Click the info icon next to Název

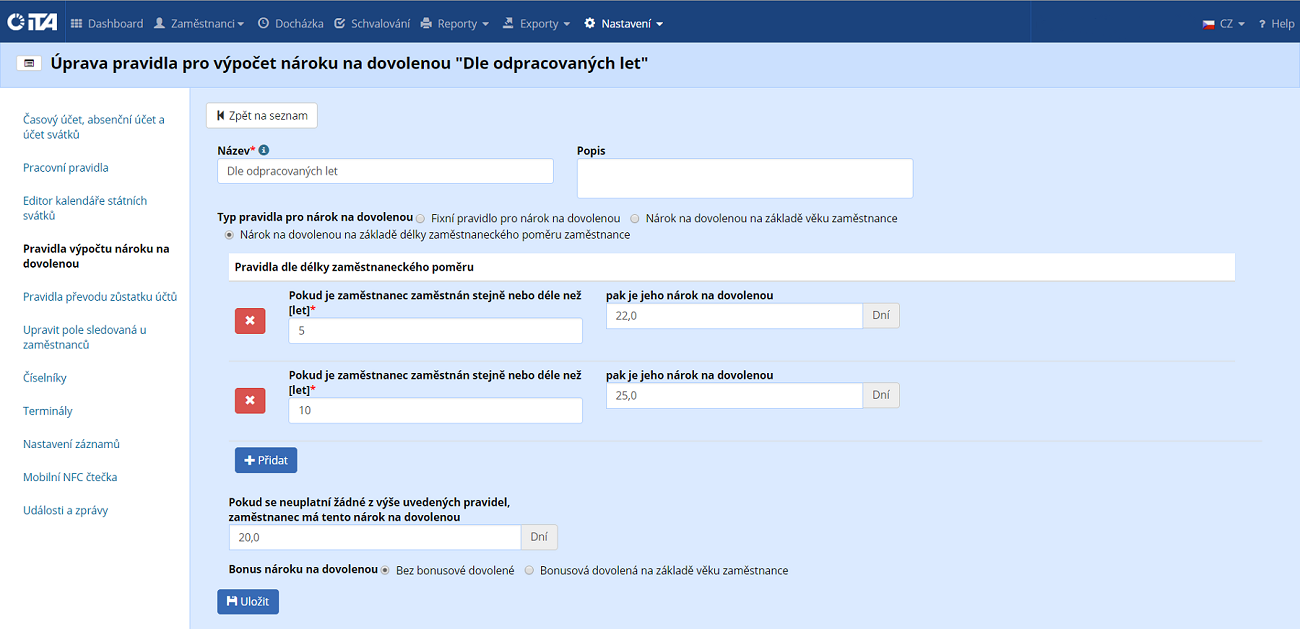click(264, 151)
